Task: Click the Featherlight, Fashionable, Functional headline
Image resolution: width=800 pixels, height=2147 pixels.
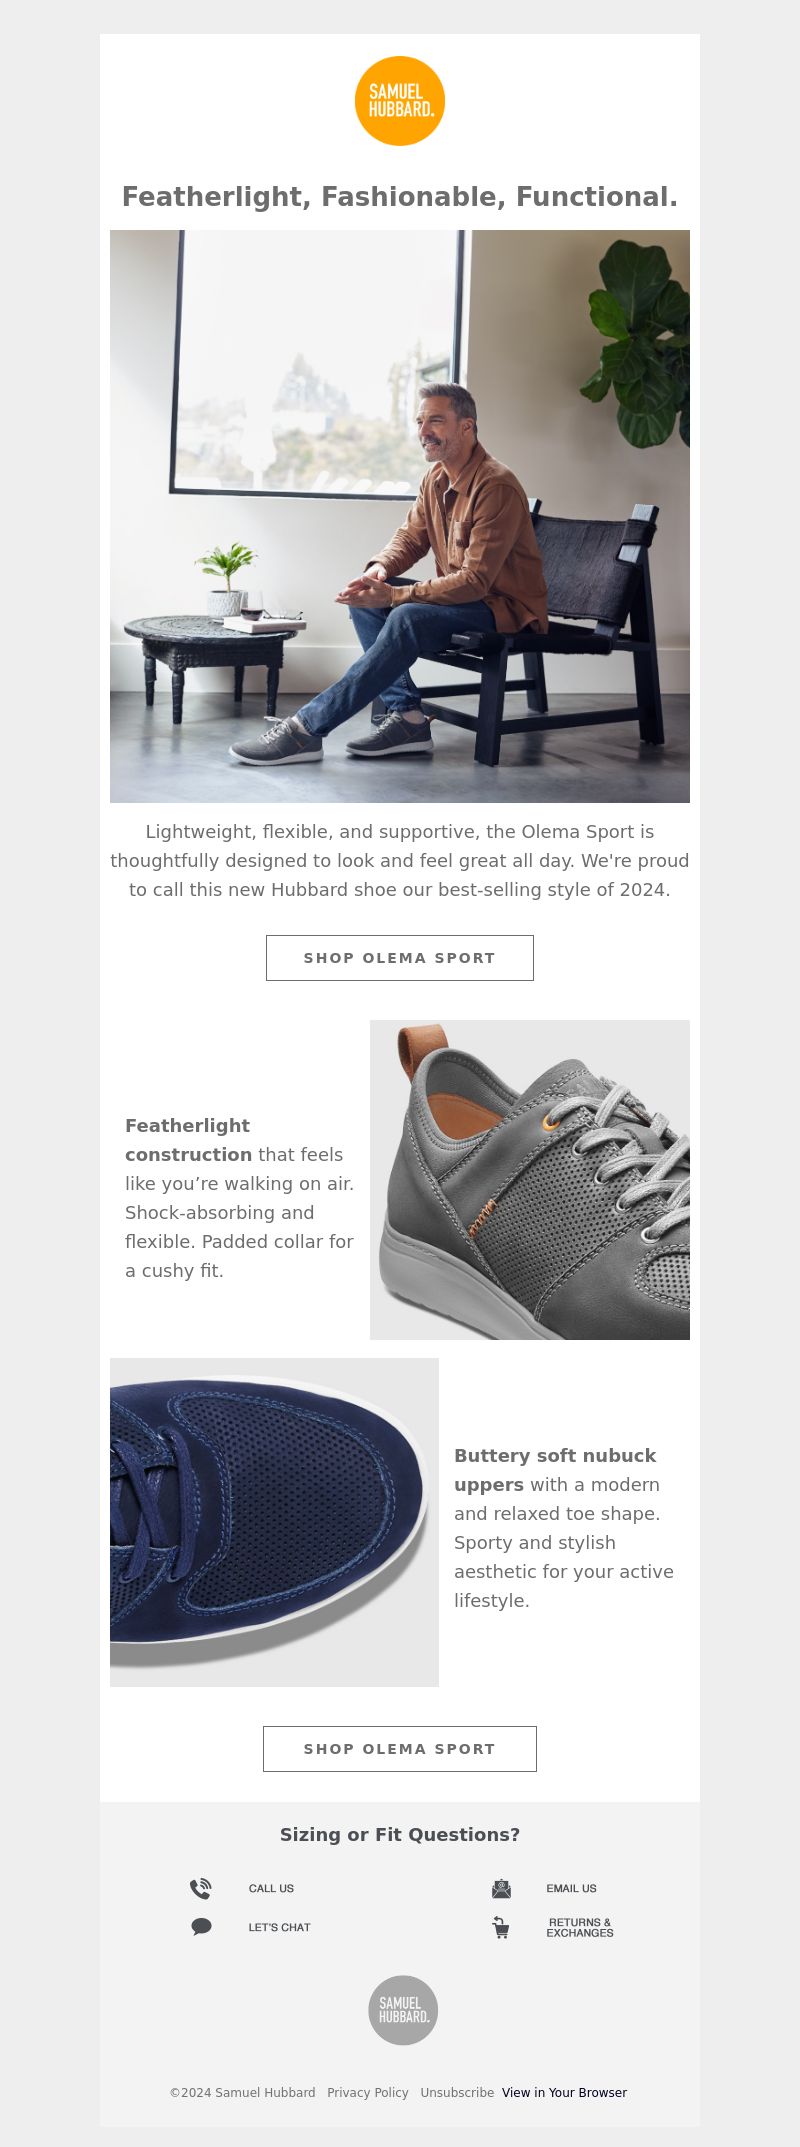Action: (400, 197)
